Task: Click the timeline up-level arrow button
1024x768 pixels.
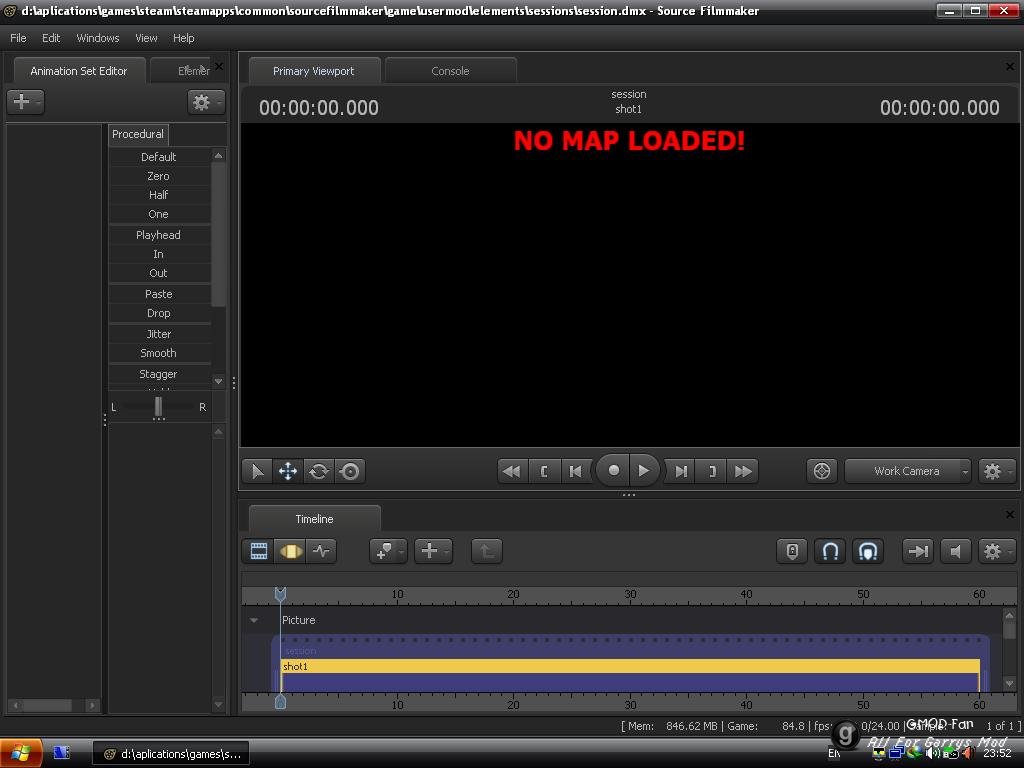Action: (487, 551)
